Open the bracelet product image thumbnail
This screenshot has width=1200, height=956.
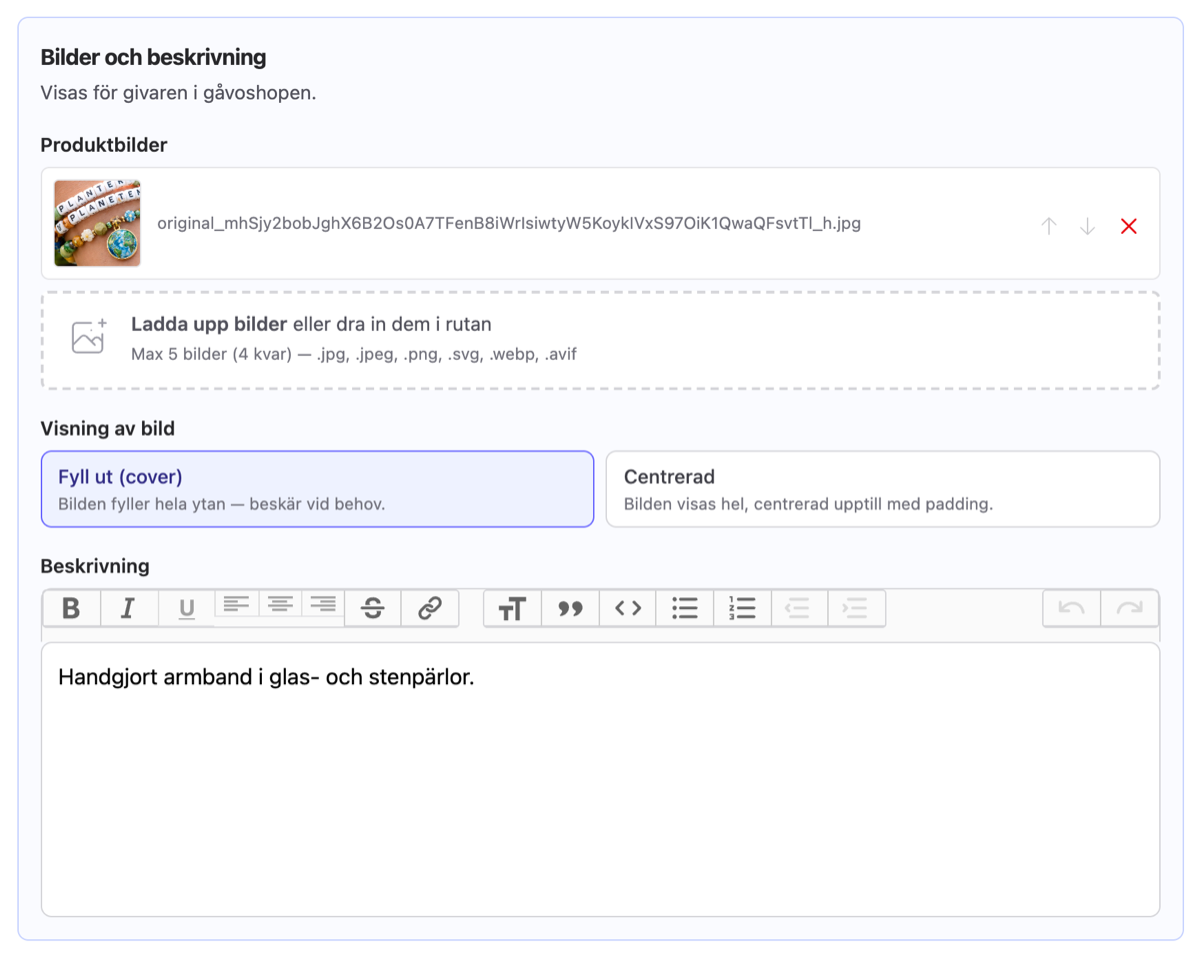coord(97,223)
